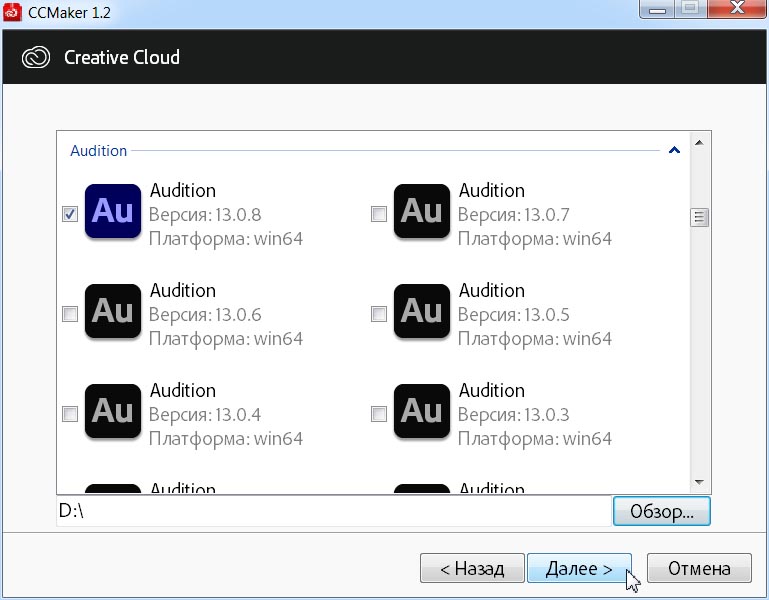Image resolution: width=769 pixels, height=600 pixels.
Task: Click the Audition group header label
Action: pos(99,151)
